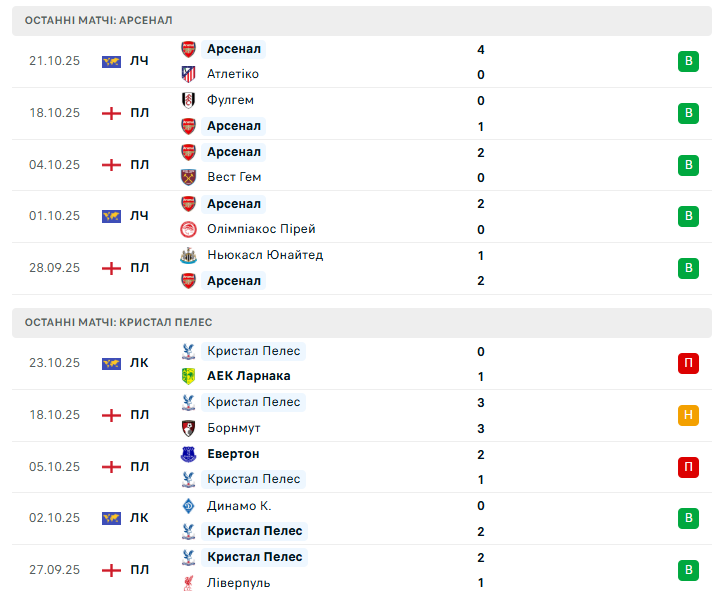Viewport: 720px width, 601px height.
Task: Select the Евертон team name
Action: (233, 454)
